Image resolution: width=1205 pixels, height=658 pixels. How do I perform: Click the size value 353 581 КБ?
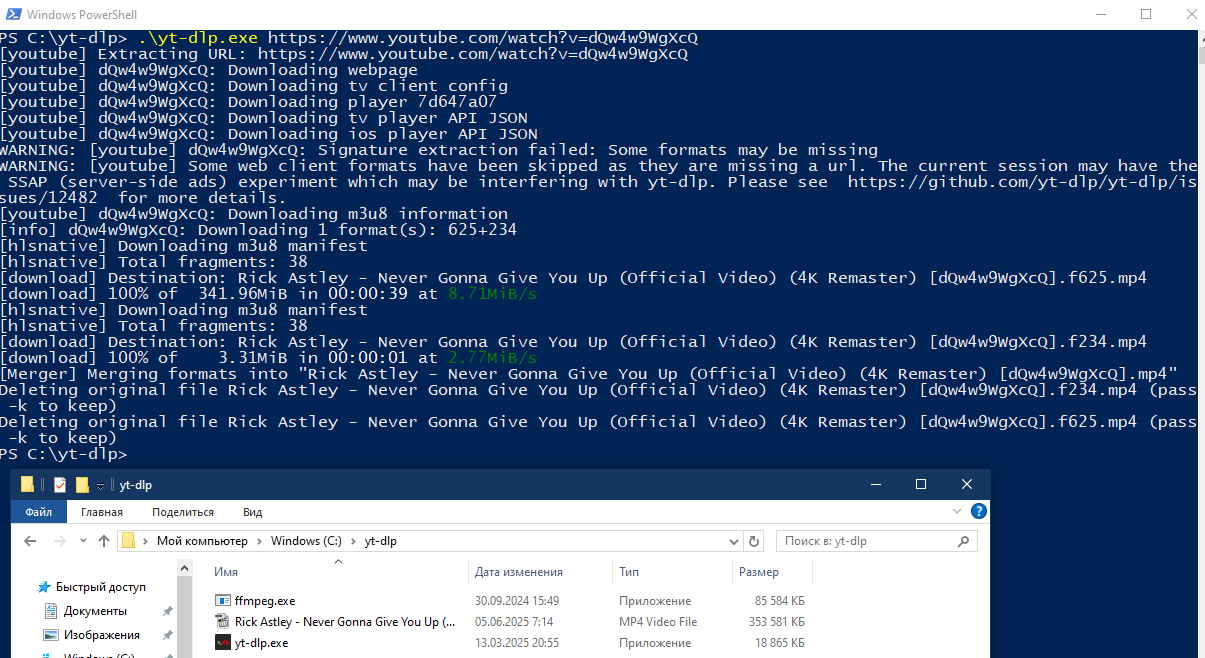[x=776, y=622]
